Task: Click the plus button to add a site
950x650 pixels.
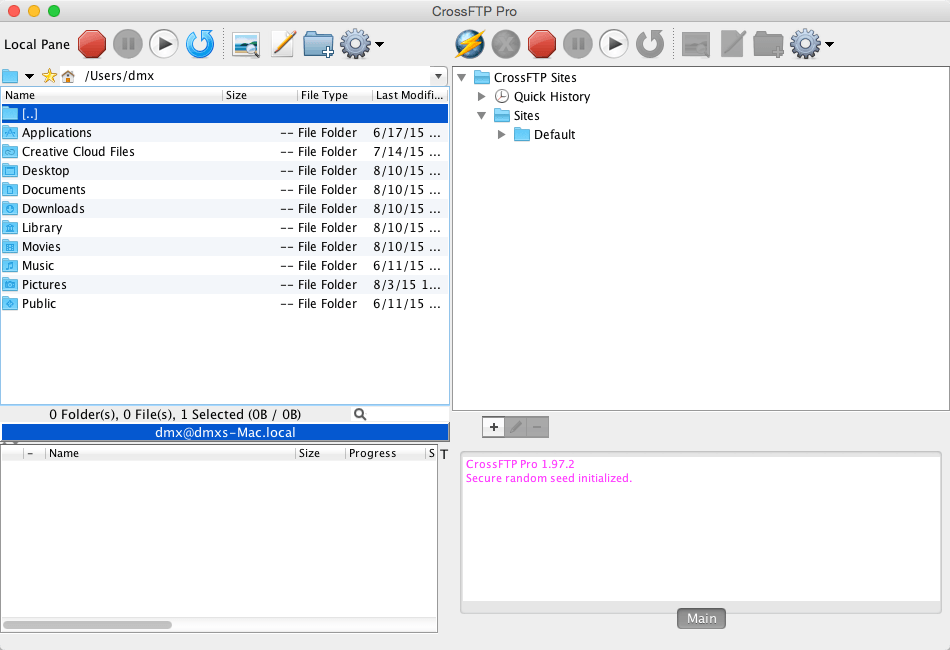Action: coord(493,427)
